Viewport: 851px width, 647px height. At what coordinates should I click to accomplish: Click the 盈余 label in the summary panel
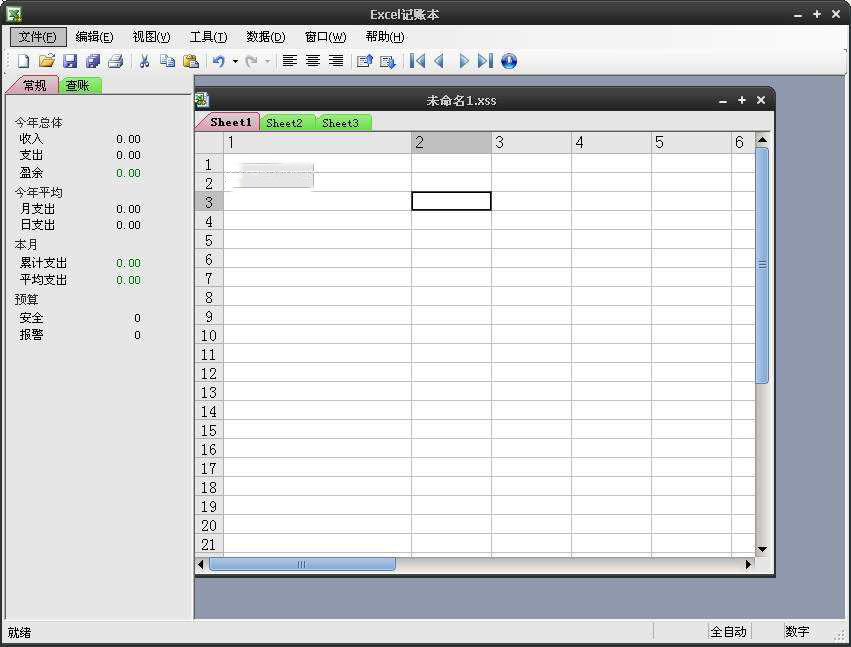[31, 173]
